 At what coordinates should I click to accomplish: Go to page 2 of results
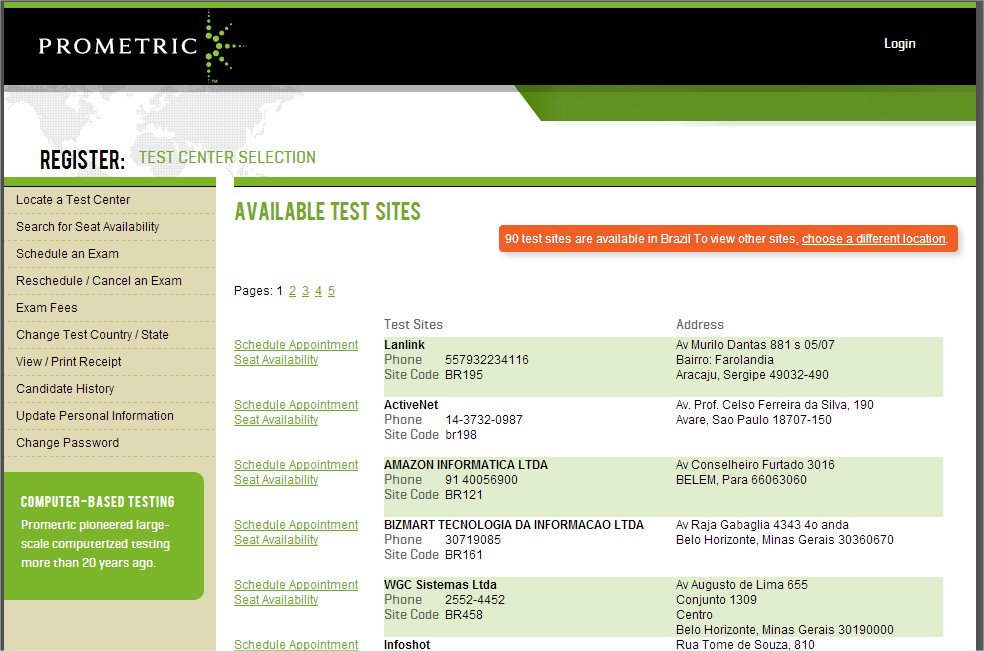coord(292,291)
